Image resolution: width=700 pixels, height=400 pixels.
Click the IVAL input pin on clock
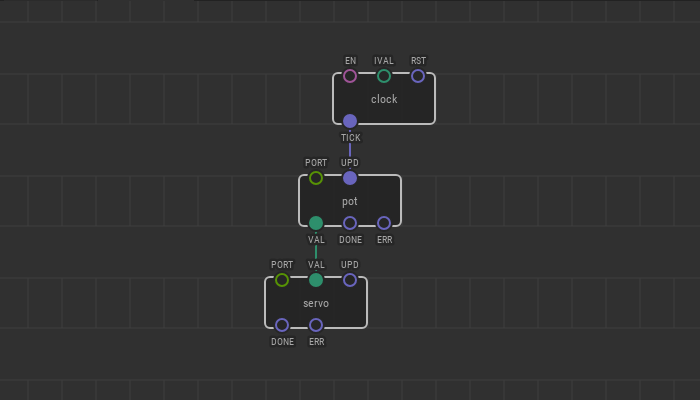[x=384, y=76]
